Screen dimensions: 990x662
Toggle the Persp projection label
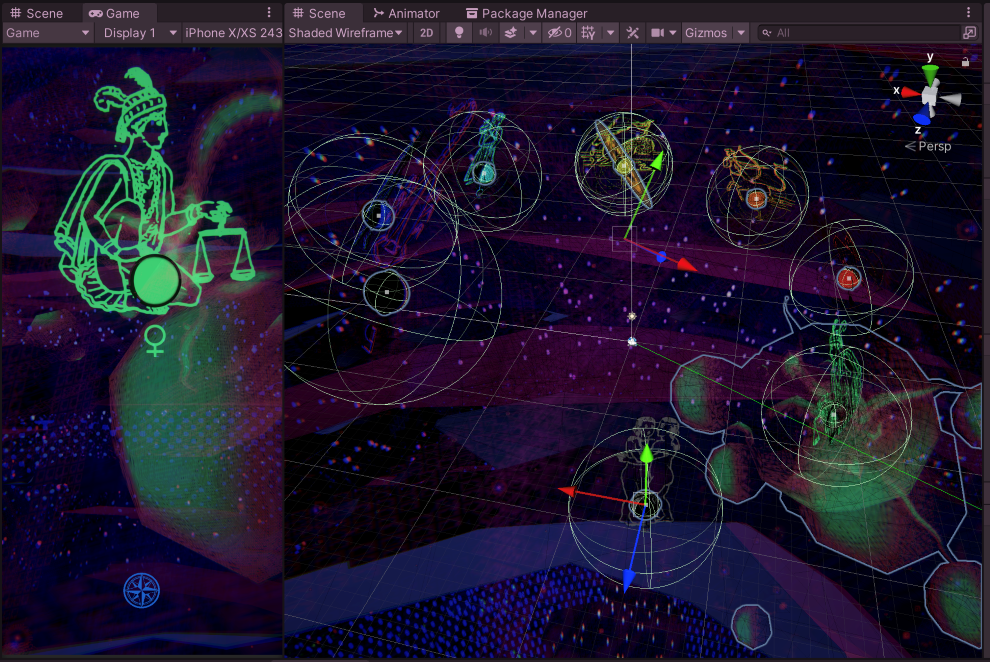[x=928, y=146]
